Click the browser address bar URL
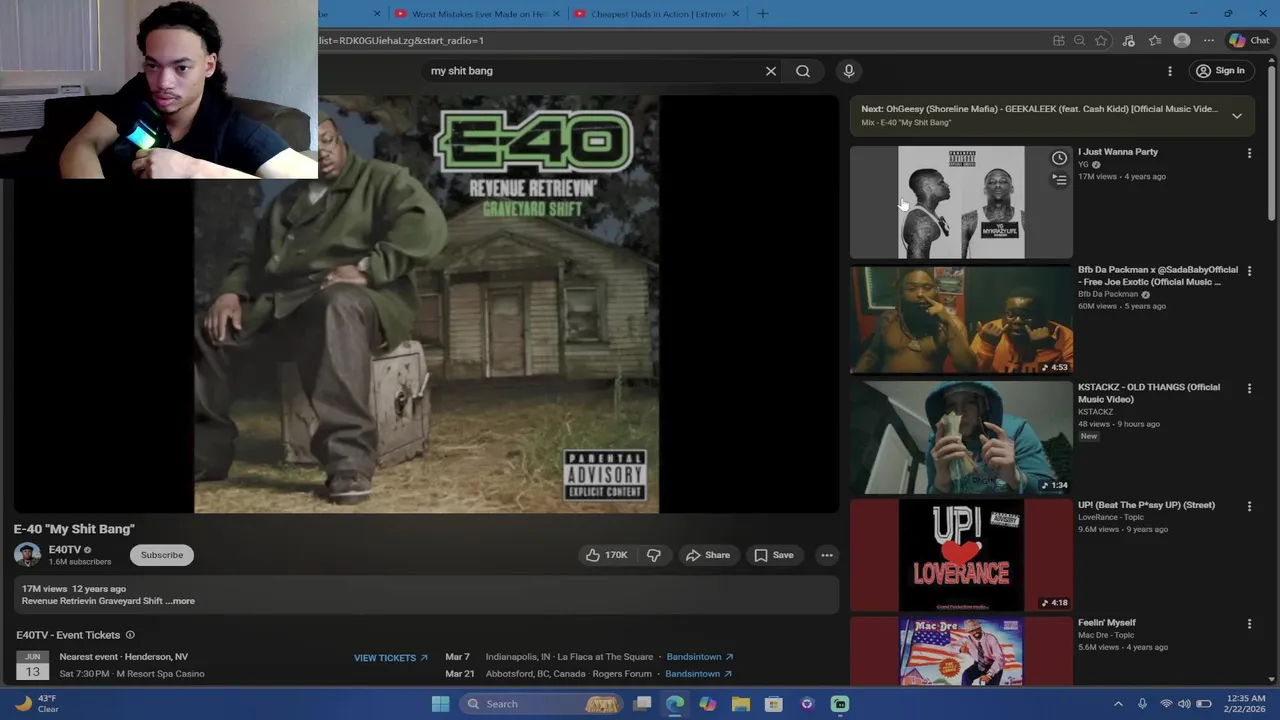The image size is (1280, 720). (400, 41)
